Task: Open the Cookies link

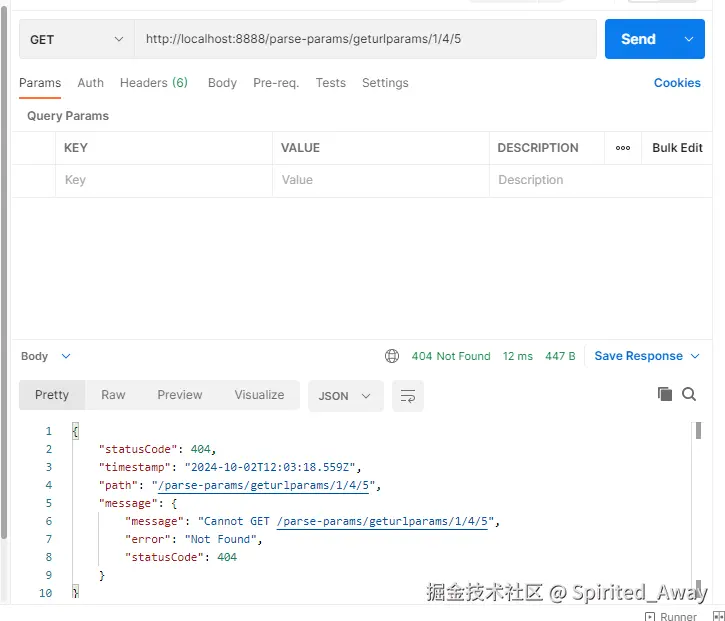Action: [x=677, y=83]
